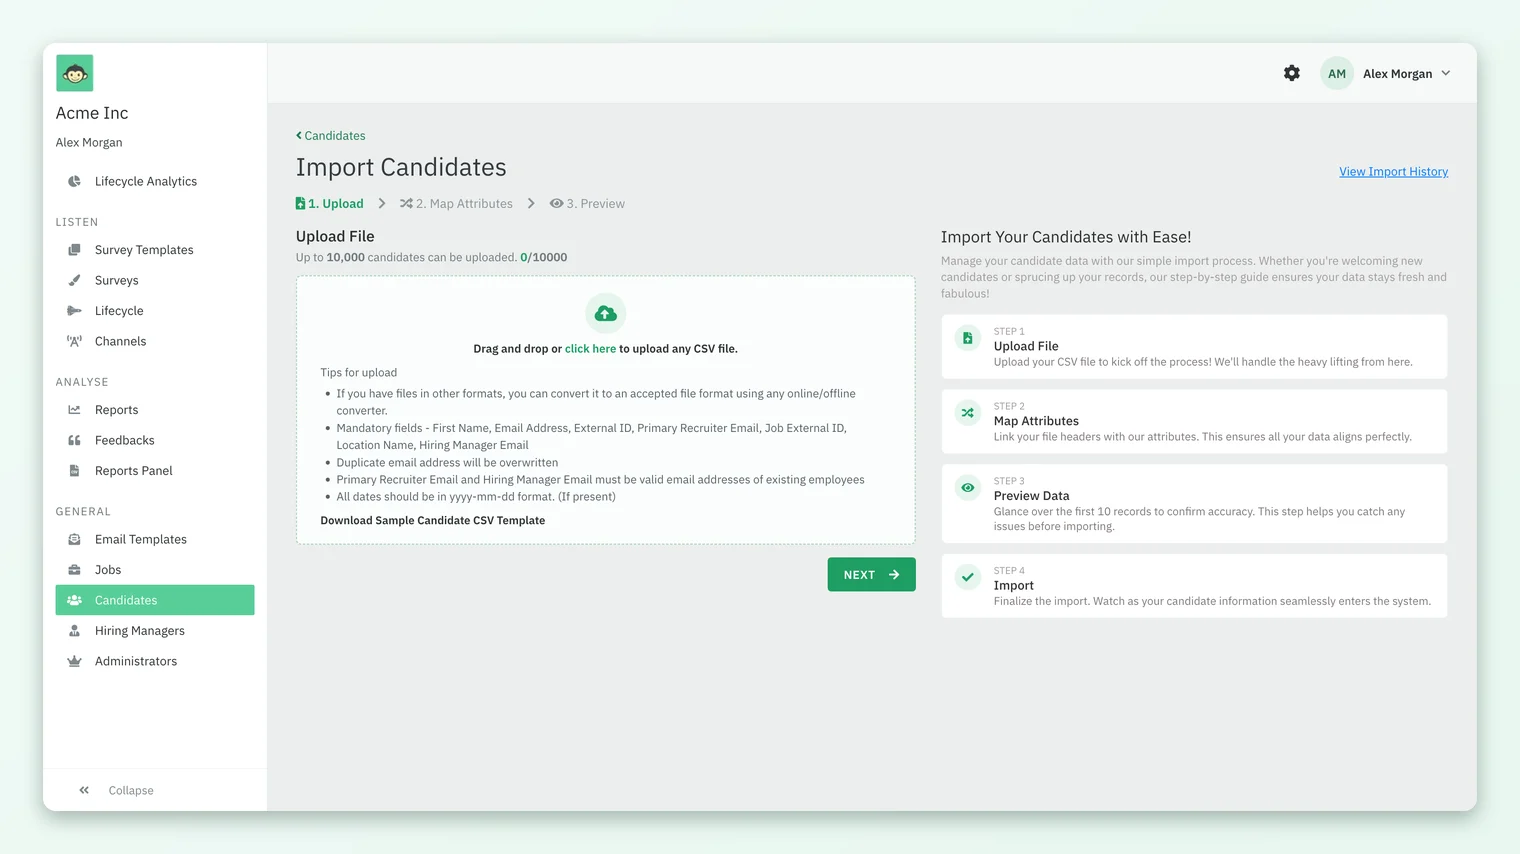Select the 2. Map Attributes step
Image resolution: width=1520 pixels, height=854 pixels.
456,204
